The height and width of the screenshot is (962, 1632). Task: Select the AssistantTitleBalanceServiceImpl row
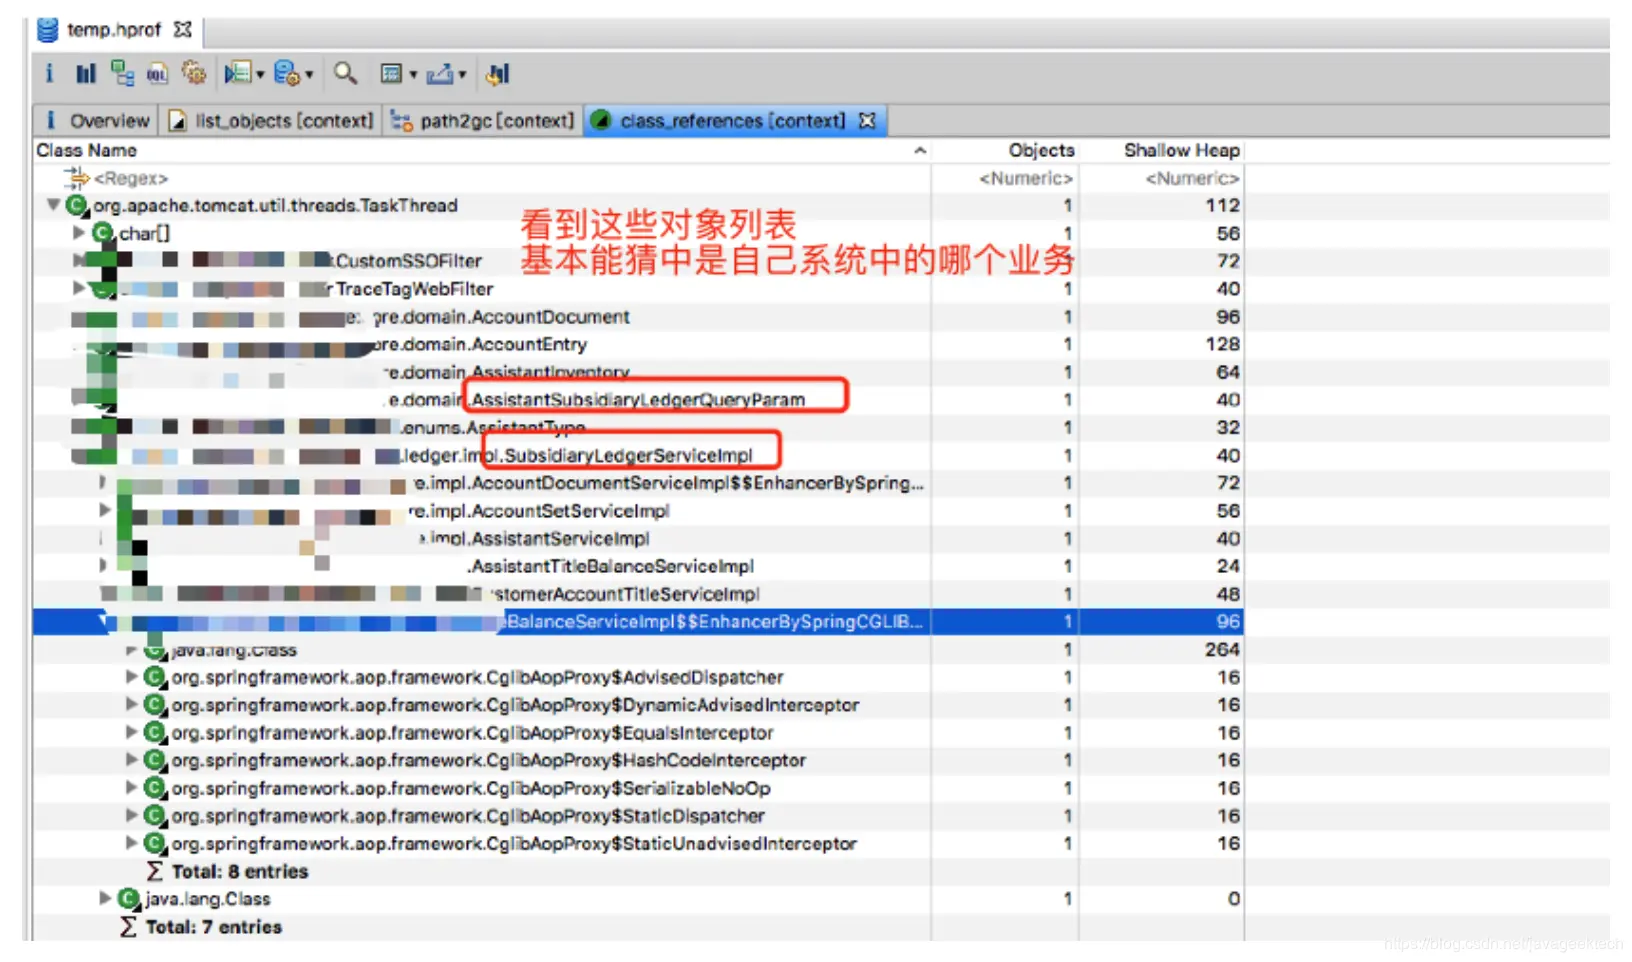click(640, 566)
